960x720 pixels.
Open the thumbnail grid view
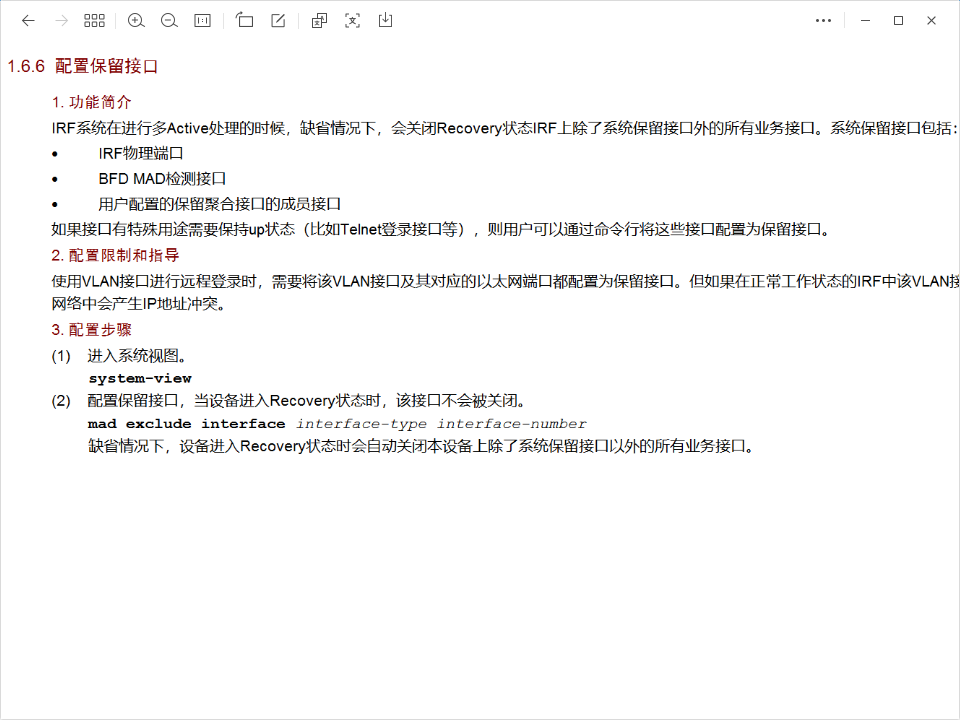click(x=94, y=21)
